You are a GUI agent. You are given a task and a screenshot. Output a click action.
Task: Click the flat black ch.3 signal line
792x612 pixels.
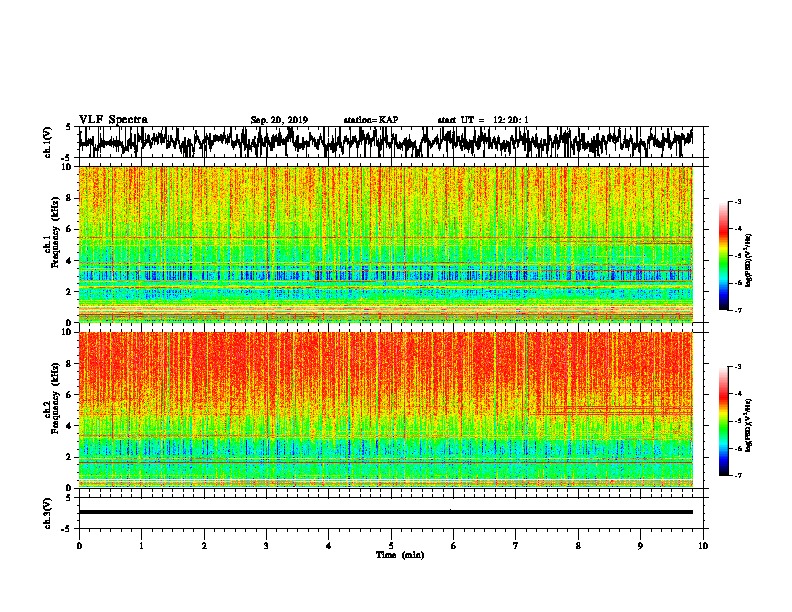click(x=385, y=512)
